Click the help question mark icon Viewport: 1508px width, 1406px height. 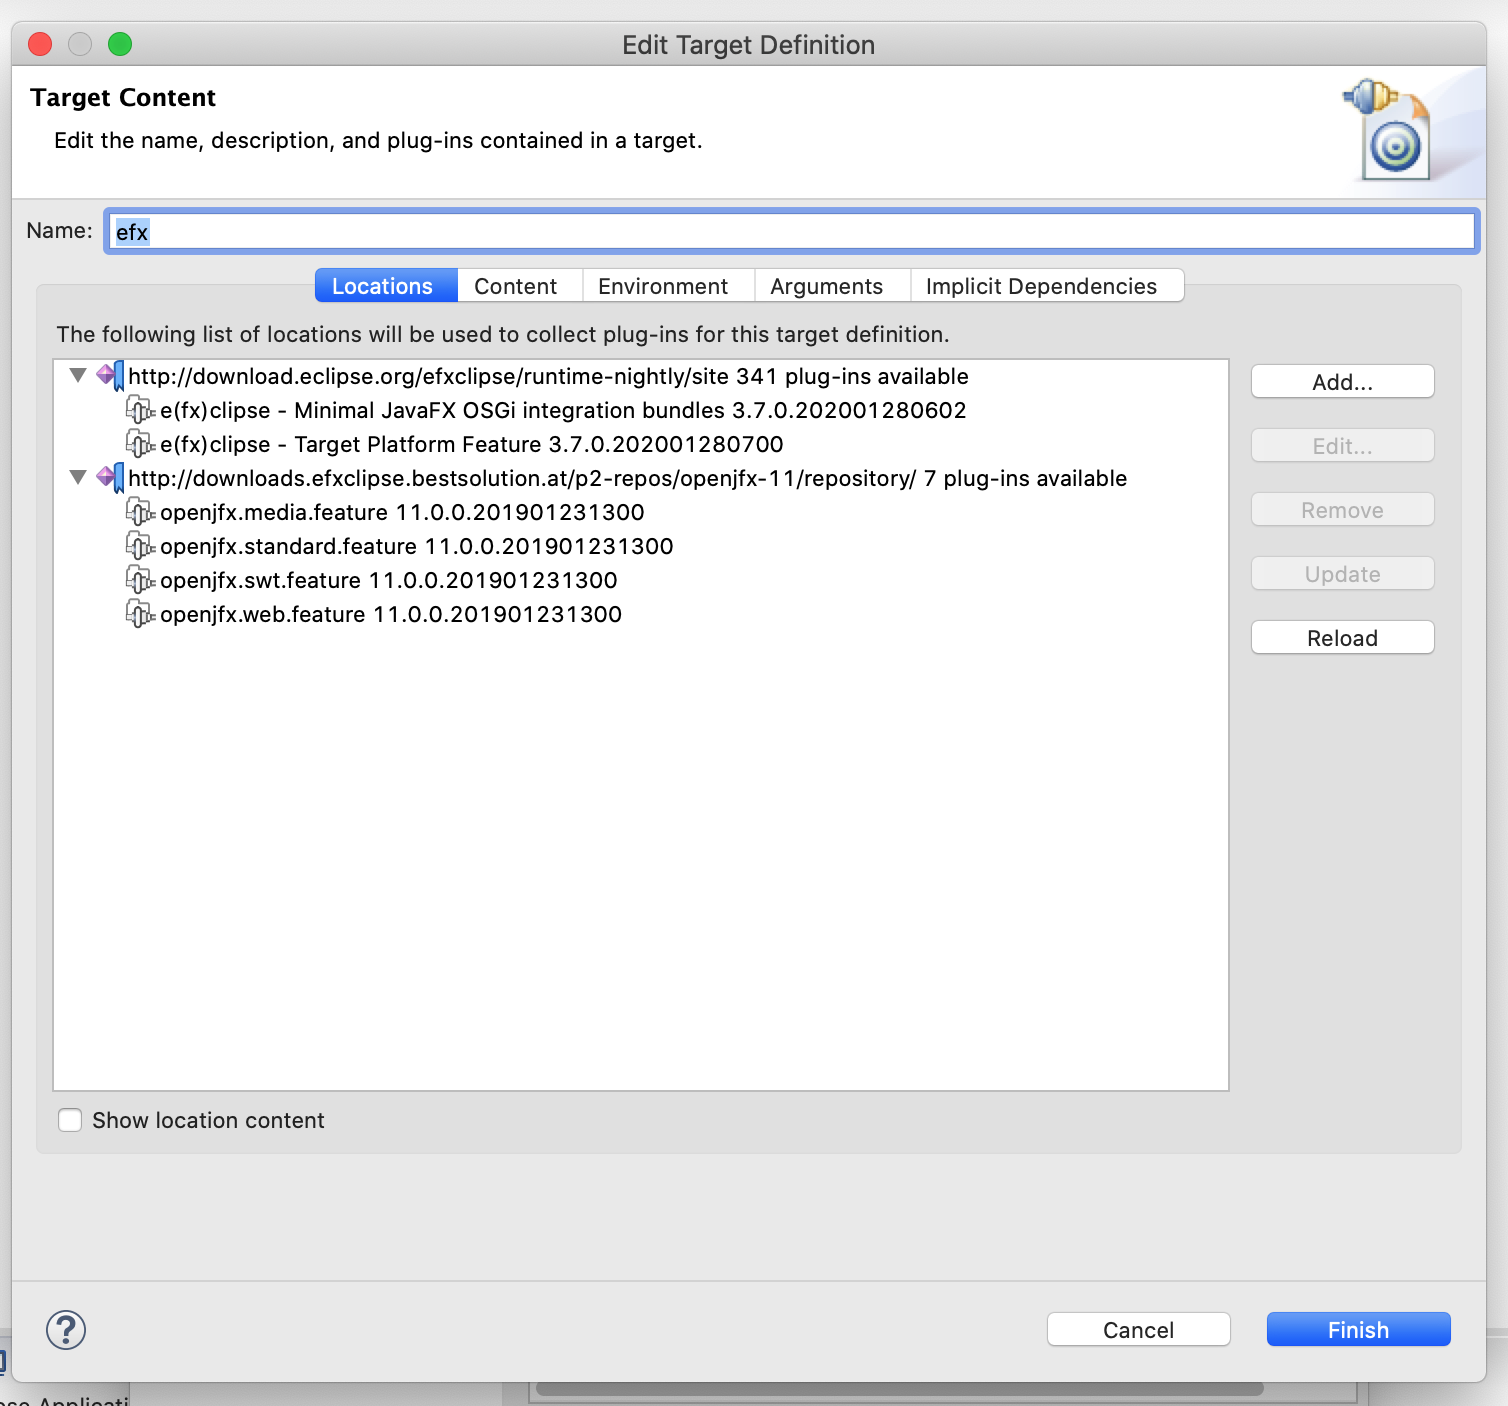[x=66, y=1330]
